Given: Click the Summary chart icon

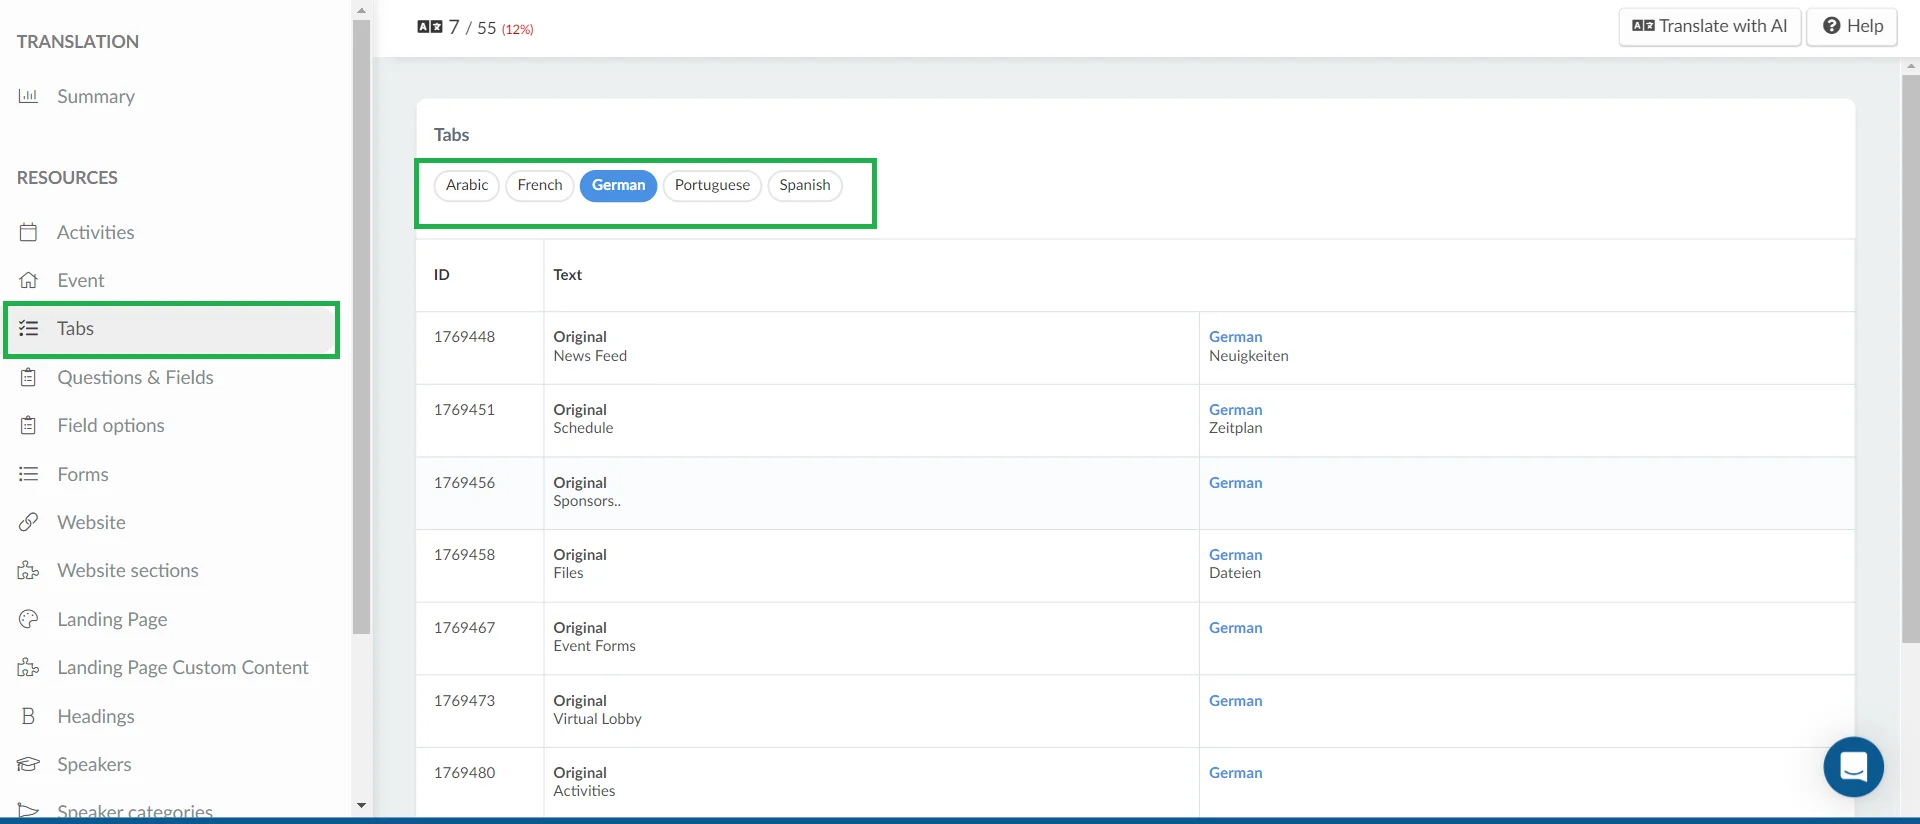Looking at the screenshot, I should (x=28, y=96).
